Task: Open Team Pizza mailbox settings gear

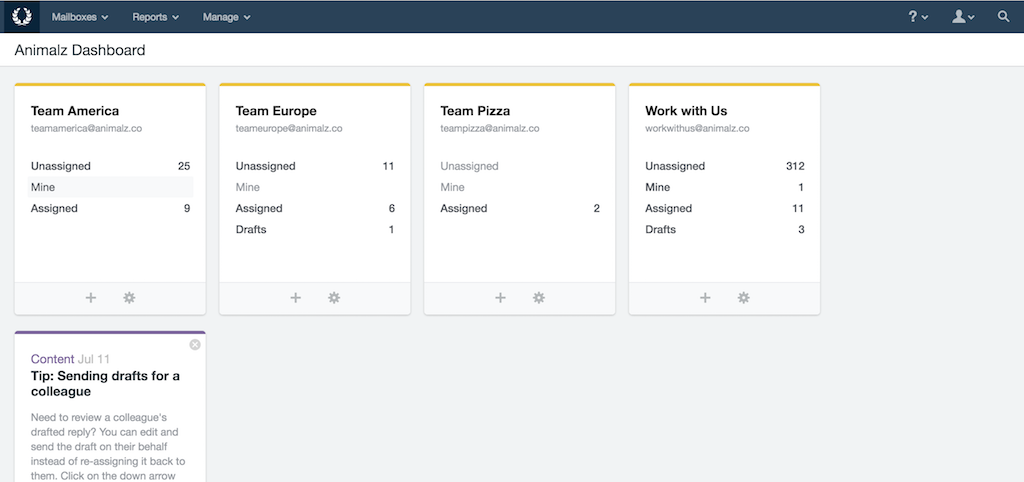Action: 539,298
